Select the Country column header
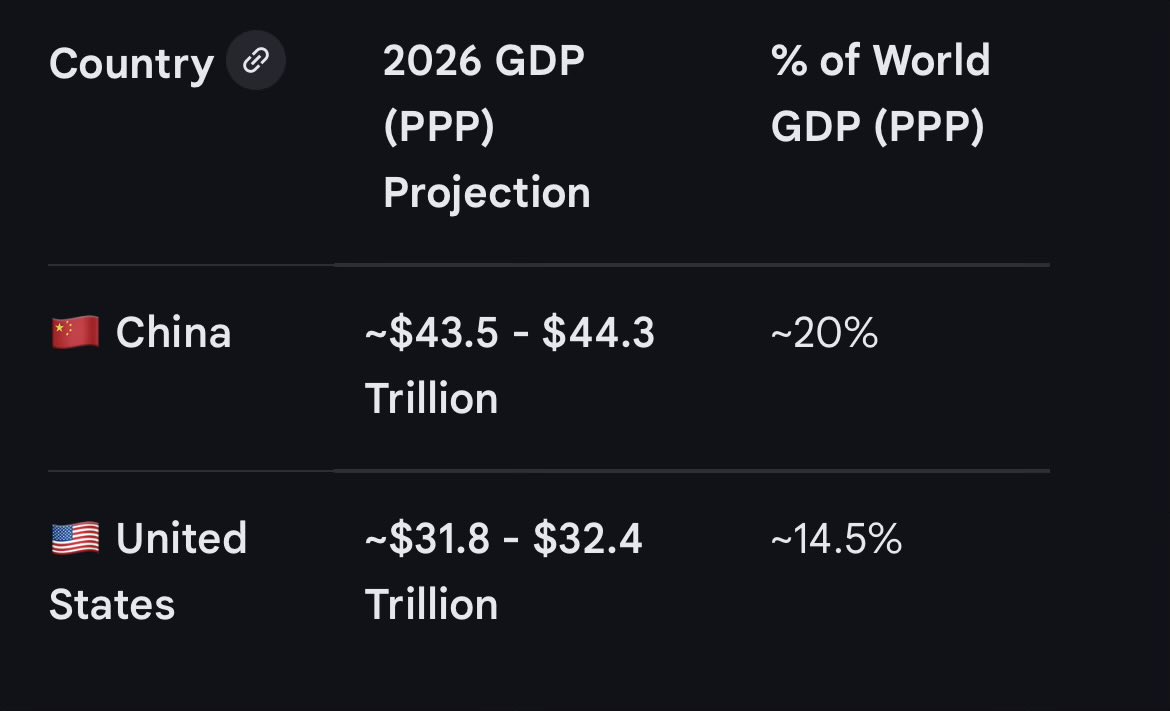 (x=131, y=63)
